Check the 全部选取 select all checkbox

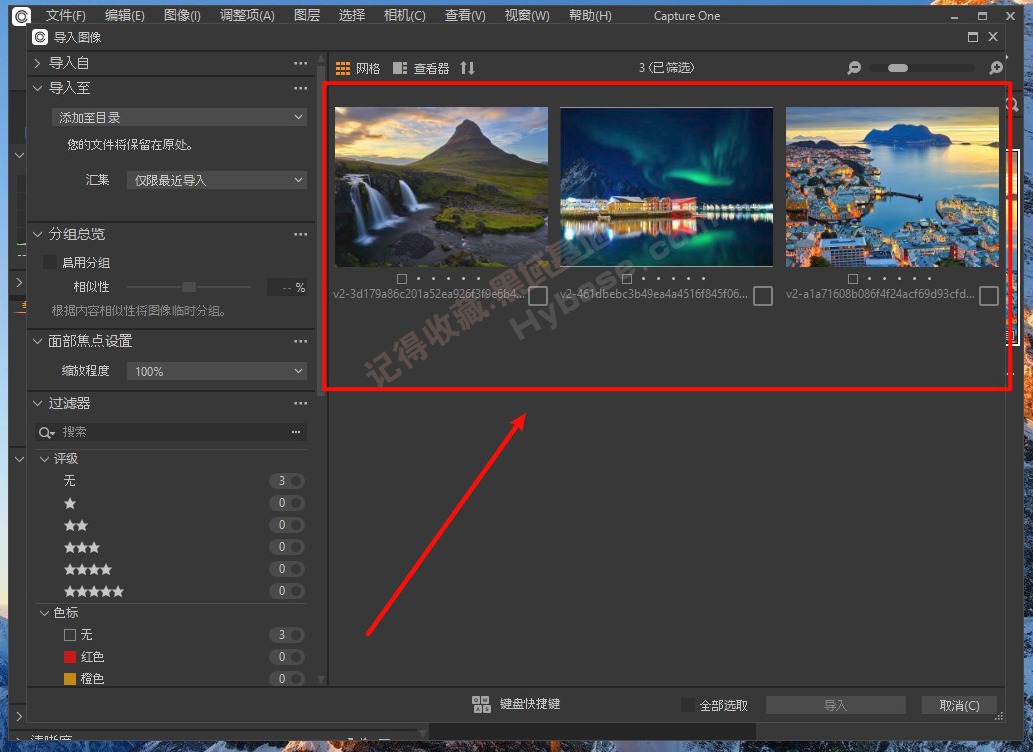688,705
